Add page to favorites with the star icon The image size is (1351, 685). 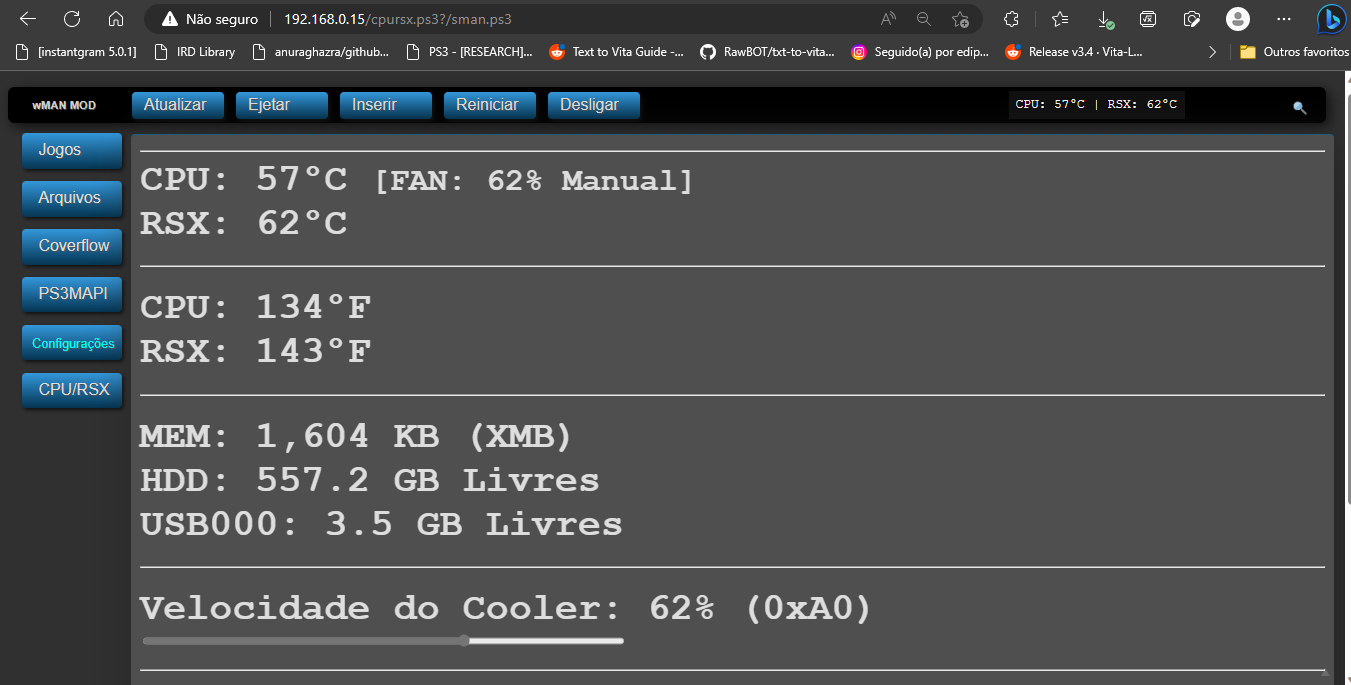(960, 18)
